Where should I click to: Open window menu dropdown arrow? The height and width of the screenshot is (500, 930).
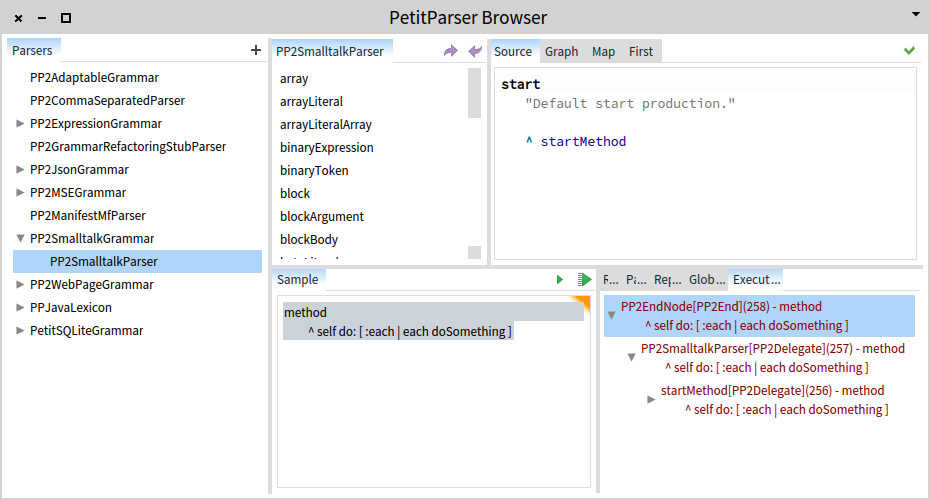pyautogui.click(x=916, y=14)
